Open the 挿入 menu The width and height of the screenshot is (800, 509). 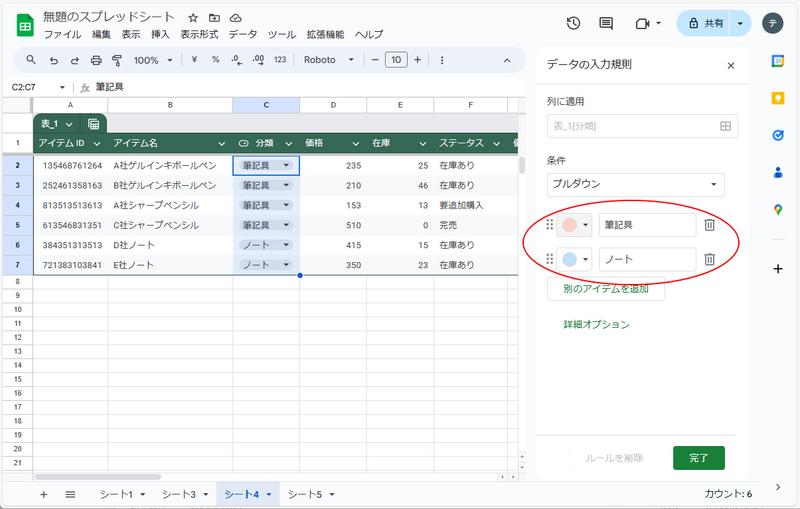pos(160,35)
